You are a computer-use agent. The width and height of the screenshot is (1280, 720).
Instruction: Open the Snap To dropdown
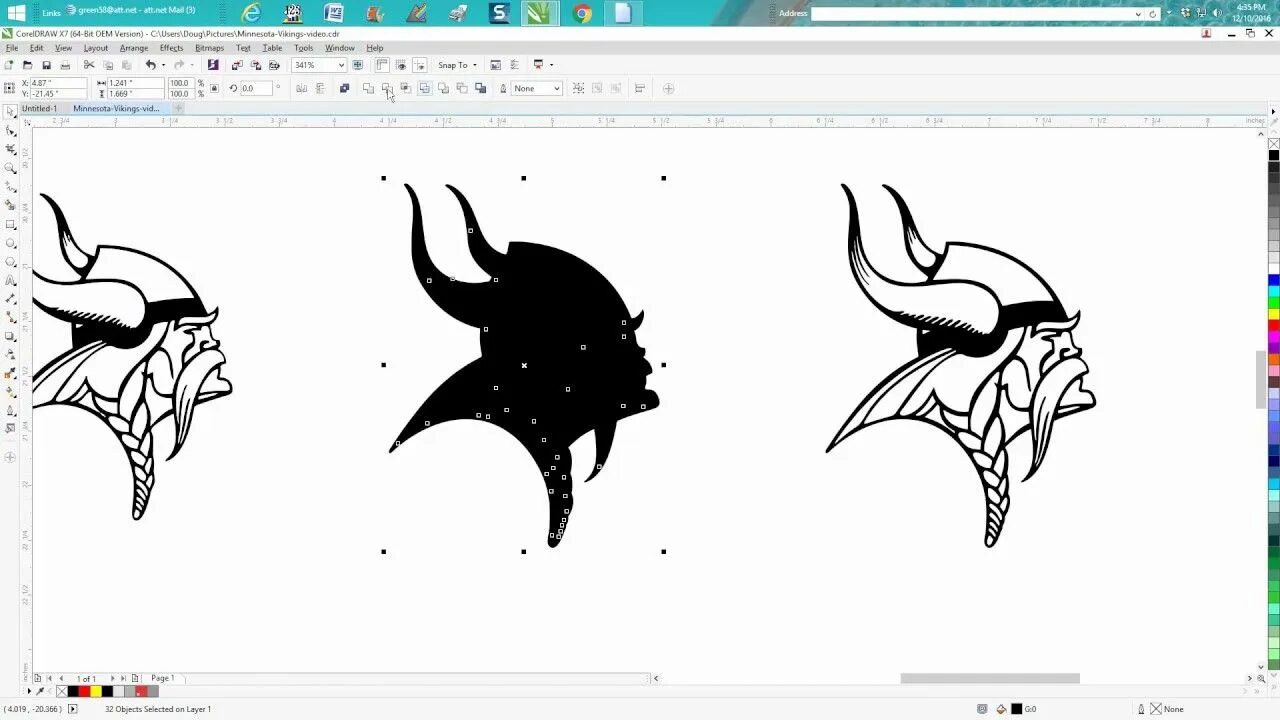[457, 65]
